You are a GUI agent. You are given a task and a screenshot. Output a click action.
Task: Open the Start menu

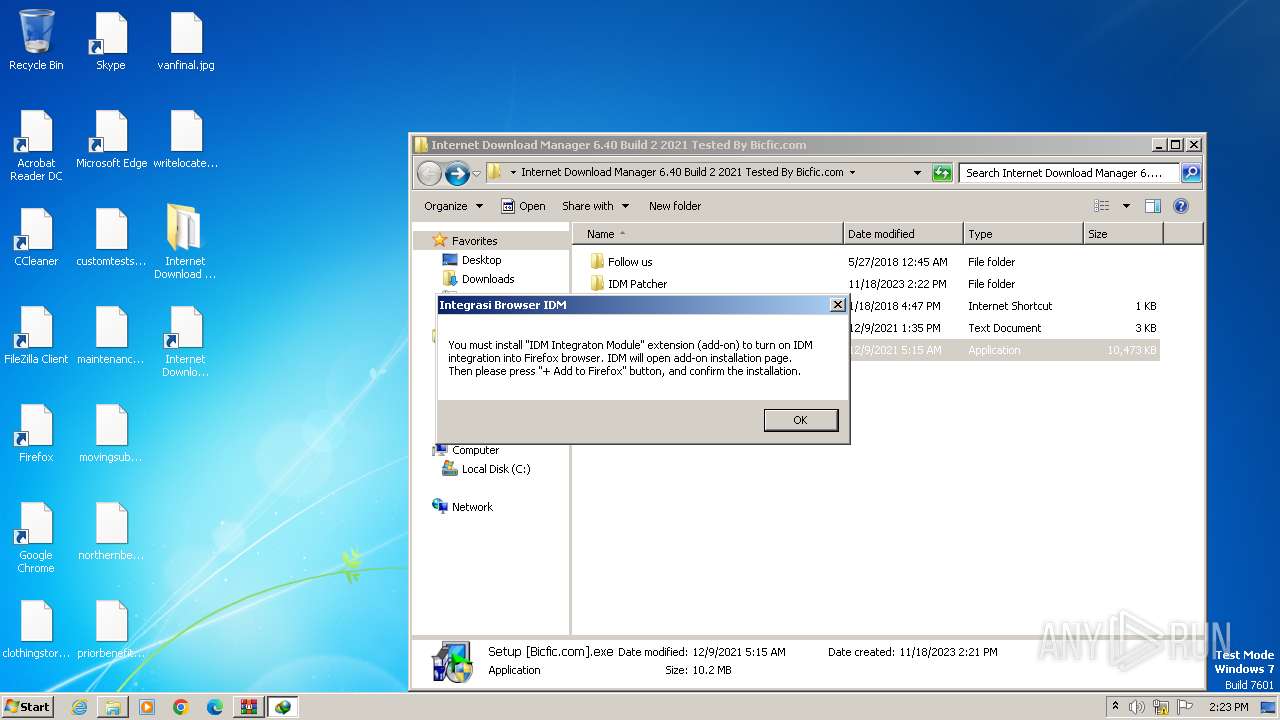coord(28,707)
